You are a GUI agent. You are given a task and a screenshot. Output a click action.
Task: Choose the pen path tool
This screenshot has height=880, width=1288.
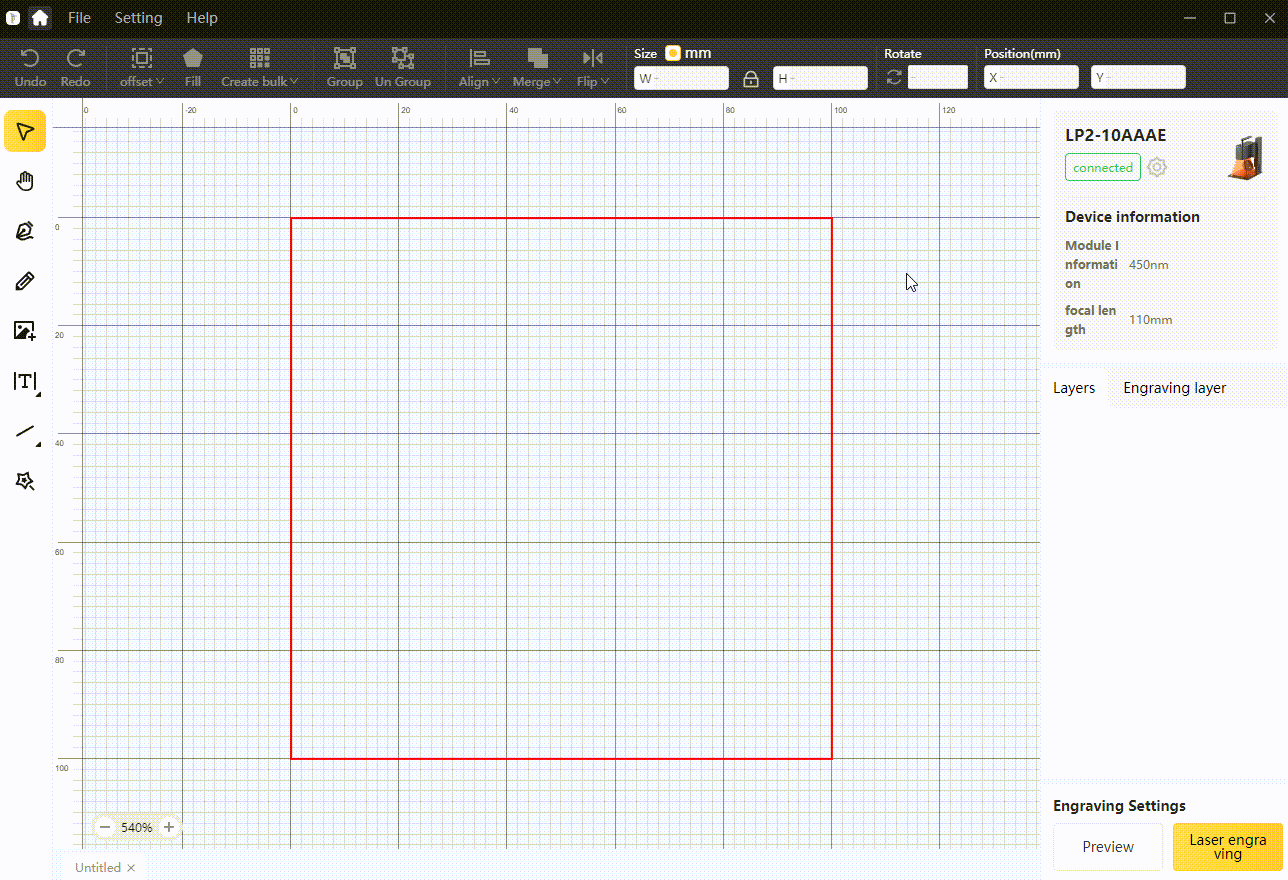pyautogui.click(x=25, y=231)
